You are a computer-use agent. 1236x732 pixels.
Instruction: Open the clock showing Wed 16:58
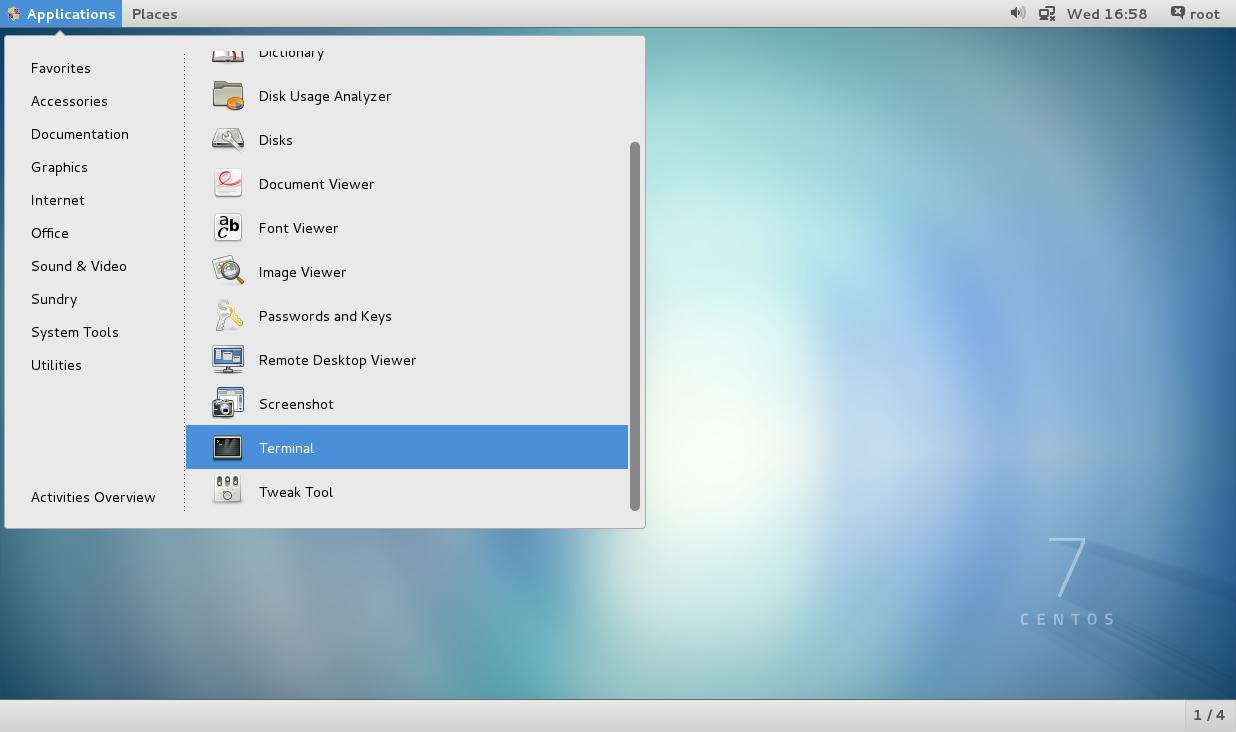[x=1107, y=14]
